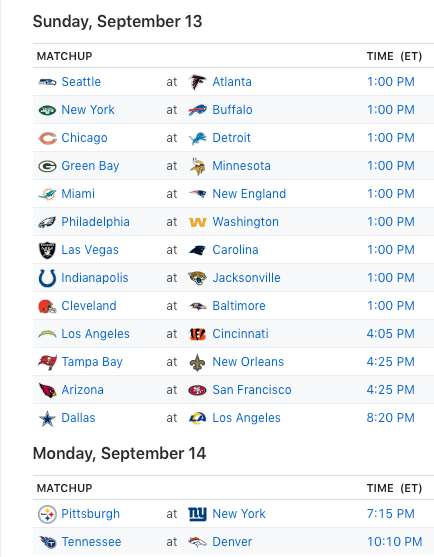The image size is (434, 557).
Task: Open the New Orleans Saints team link
Action: 248,362
